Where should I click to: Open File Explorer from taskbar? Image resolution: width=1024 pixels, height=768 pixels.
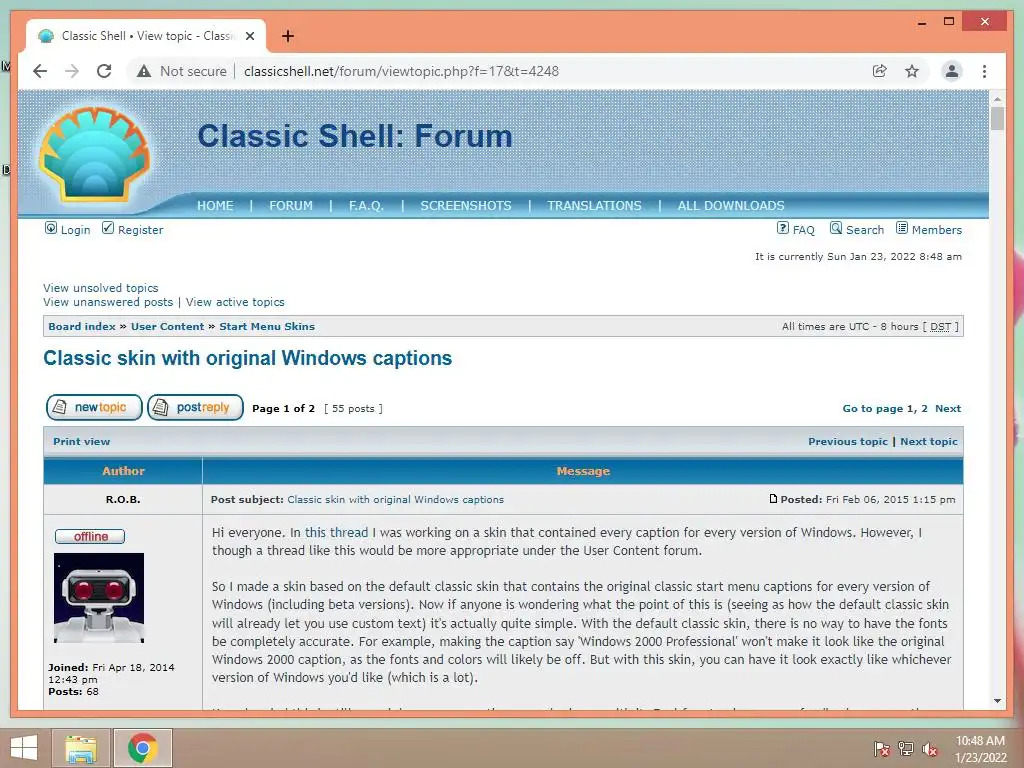pos(82,748)
